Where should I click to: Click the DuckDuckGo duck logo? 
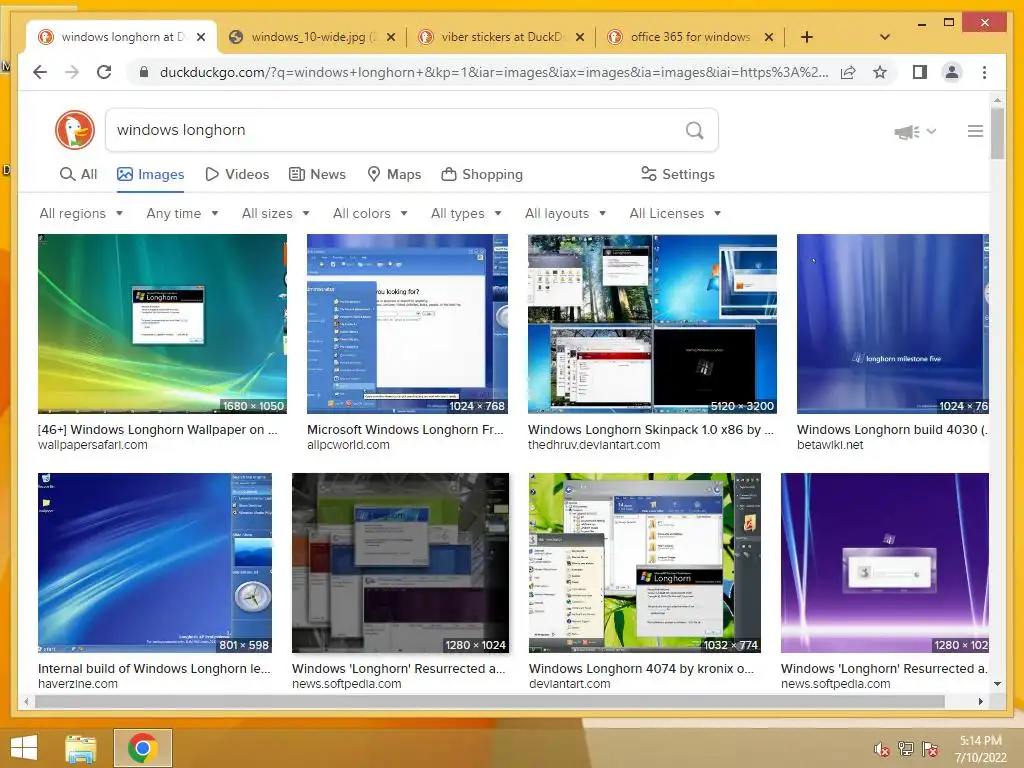(x=74, y=129)
